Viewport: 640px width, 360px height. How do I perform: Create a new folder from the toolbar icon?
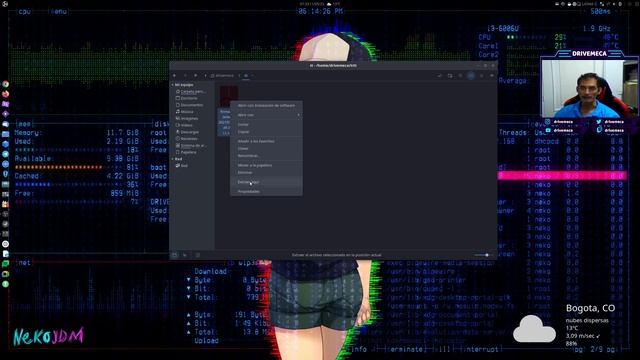pyautogui.click(x=450, y=76)
